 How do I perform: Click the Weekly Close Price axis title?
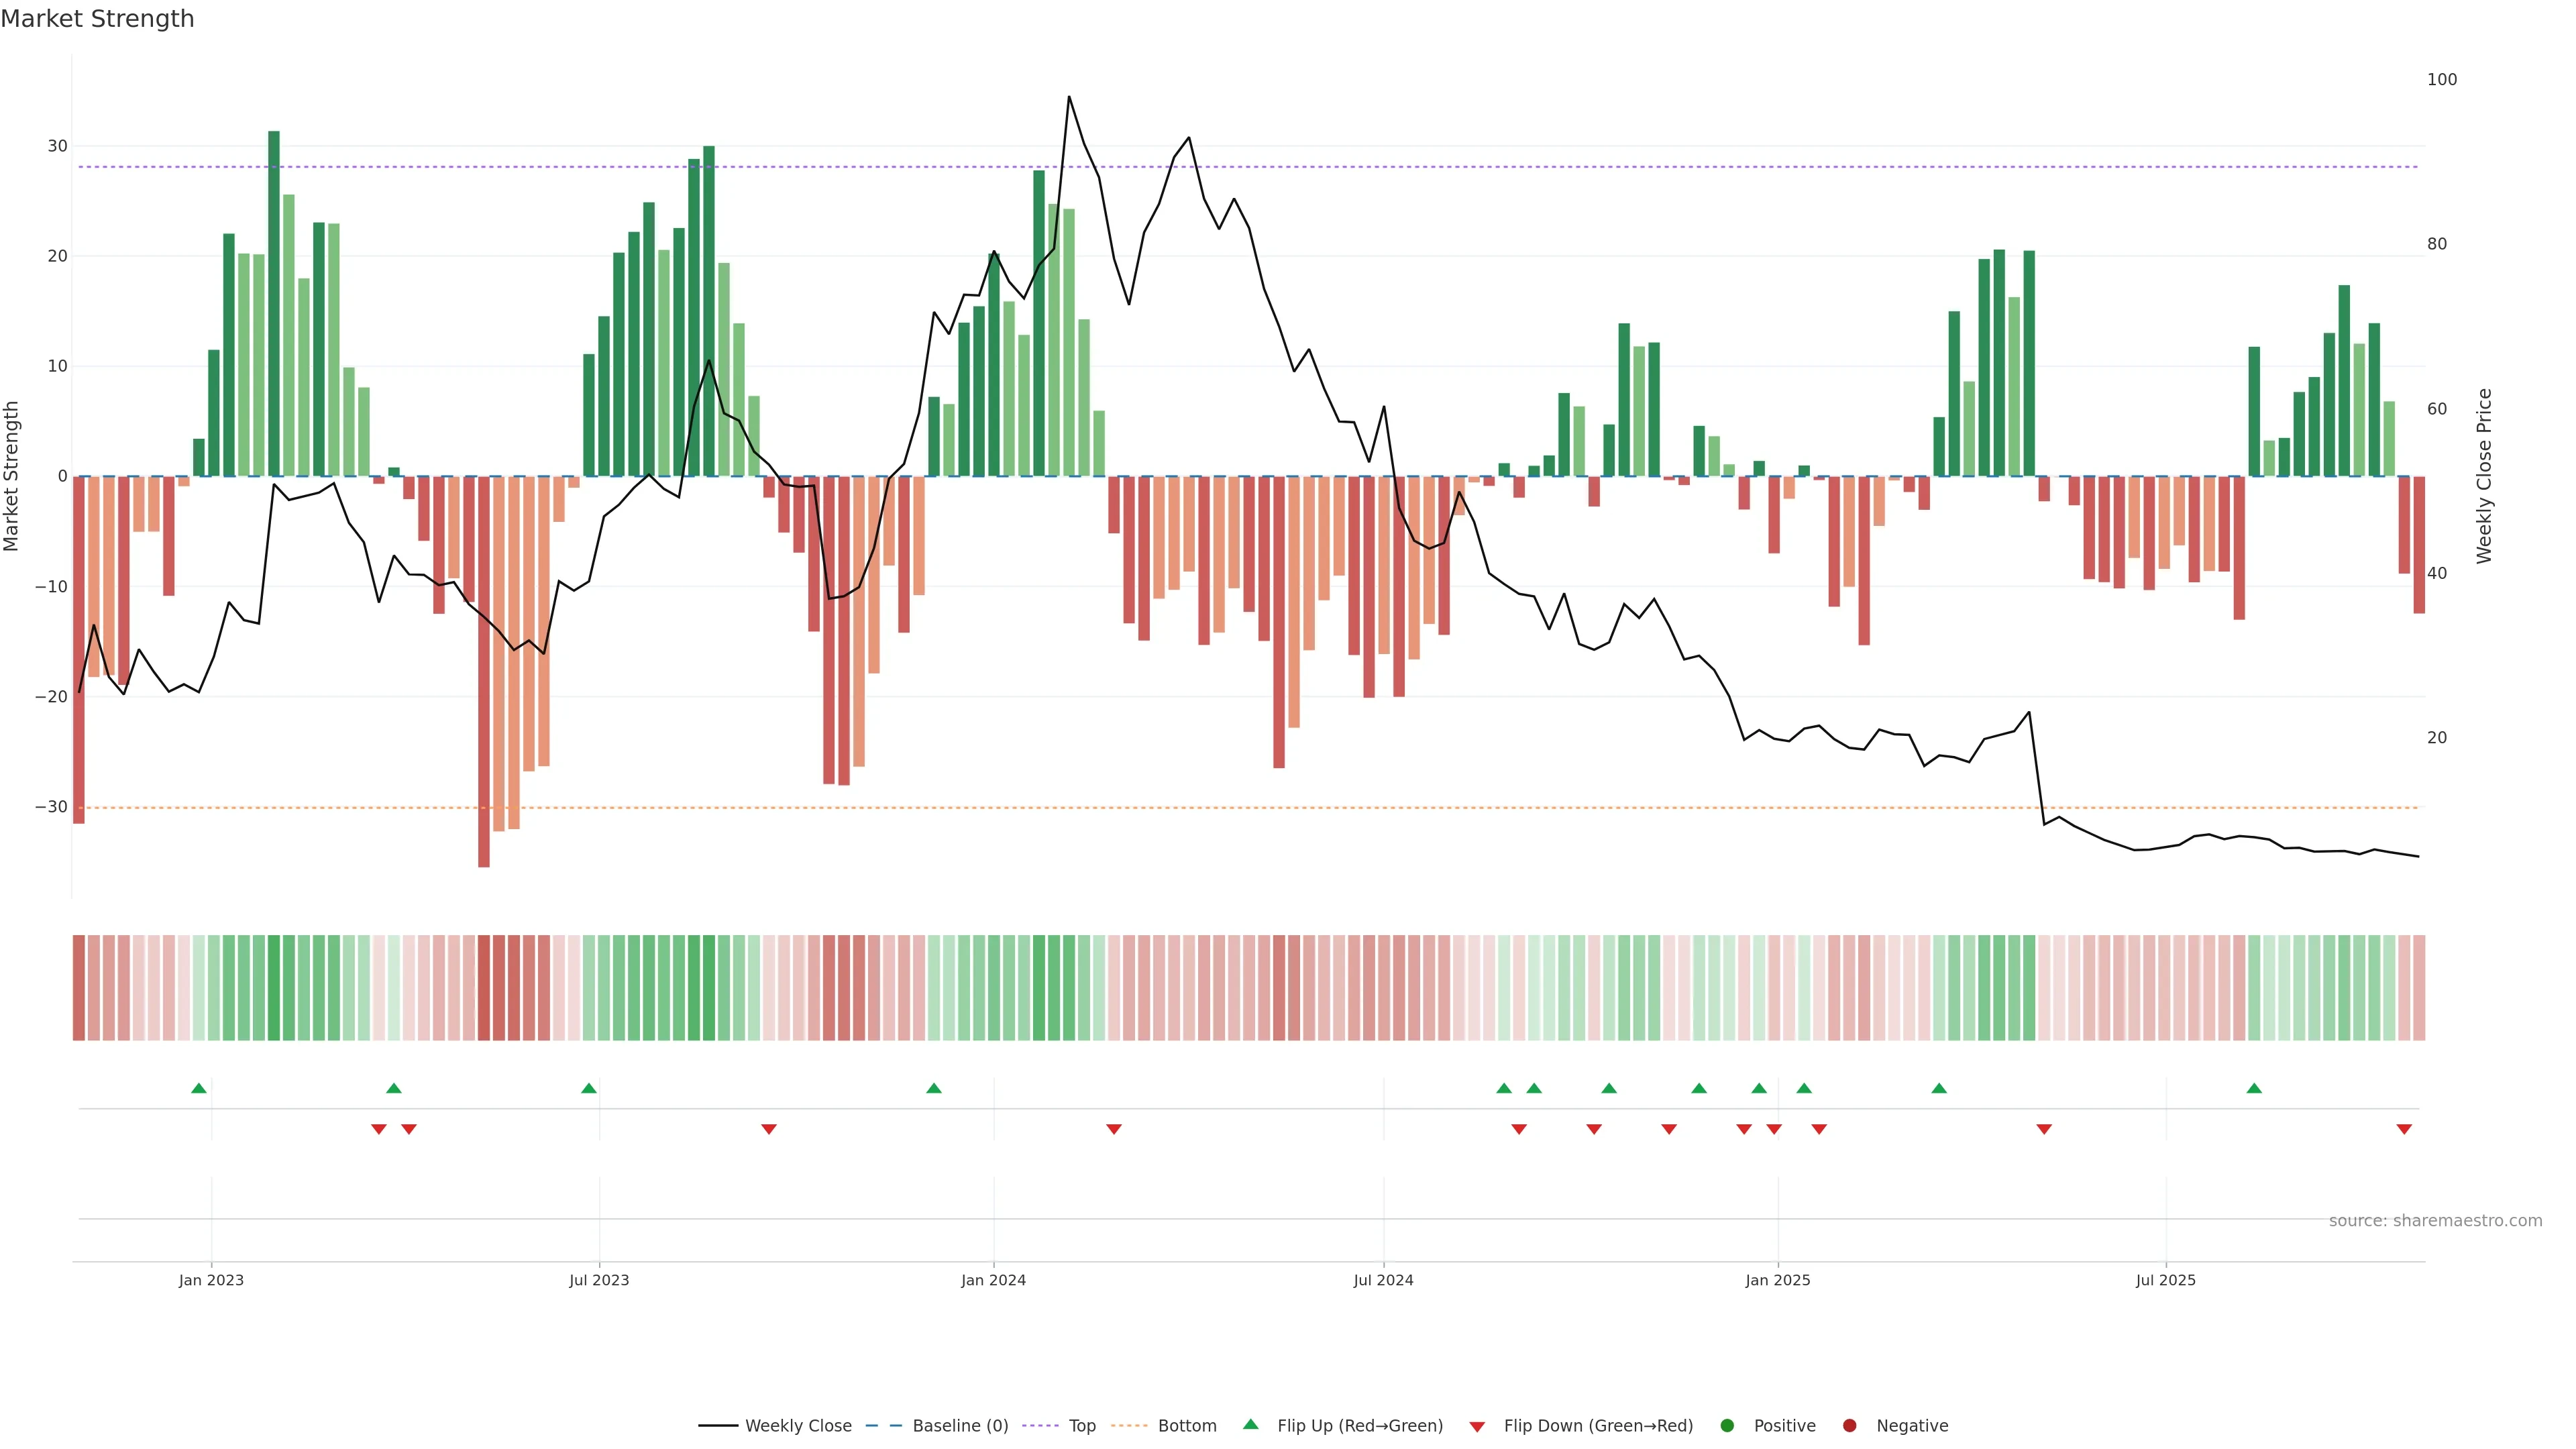[2484, 476]
